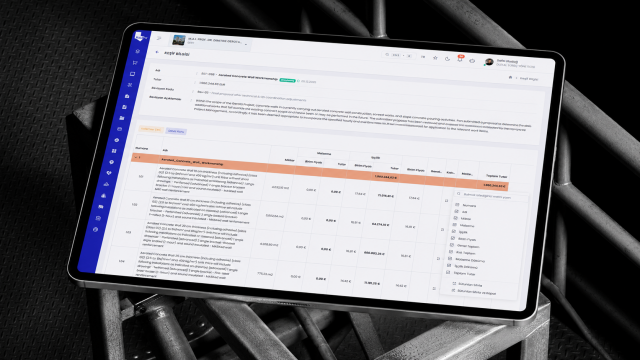Open the project selector dropdown at top

[211, 42]
